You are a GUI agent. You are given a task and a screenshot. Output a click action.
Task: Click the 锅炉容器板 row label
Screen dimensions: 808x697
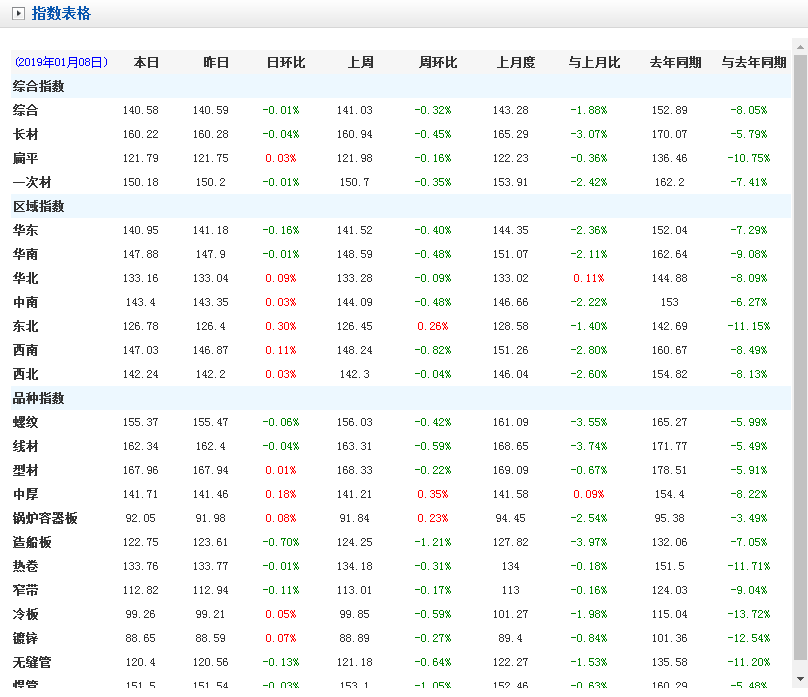[45, 518]
